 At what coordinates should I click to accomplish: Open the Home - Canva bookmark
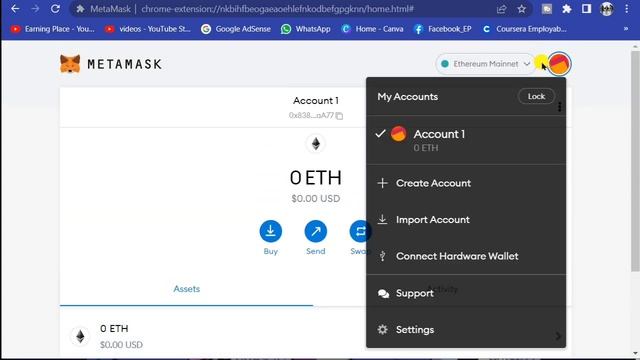372,29
